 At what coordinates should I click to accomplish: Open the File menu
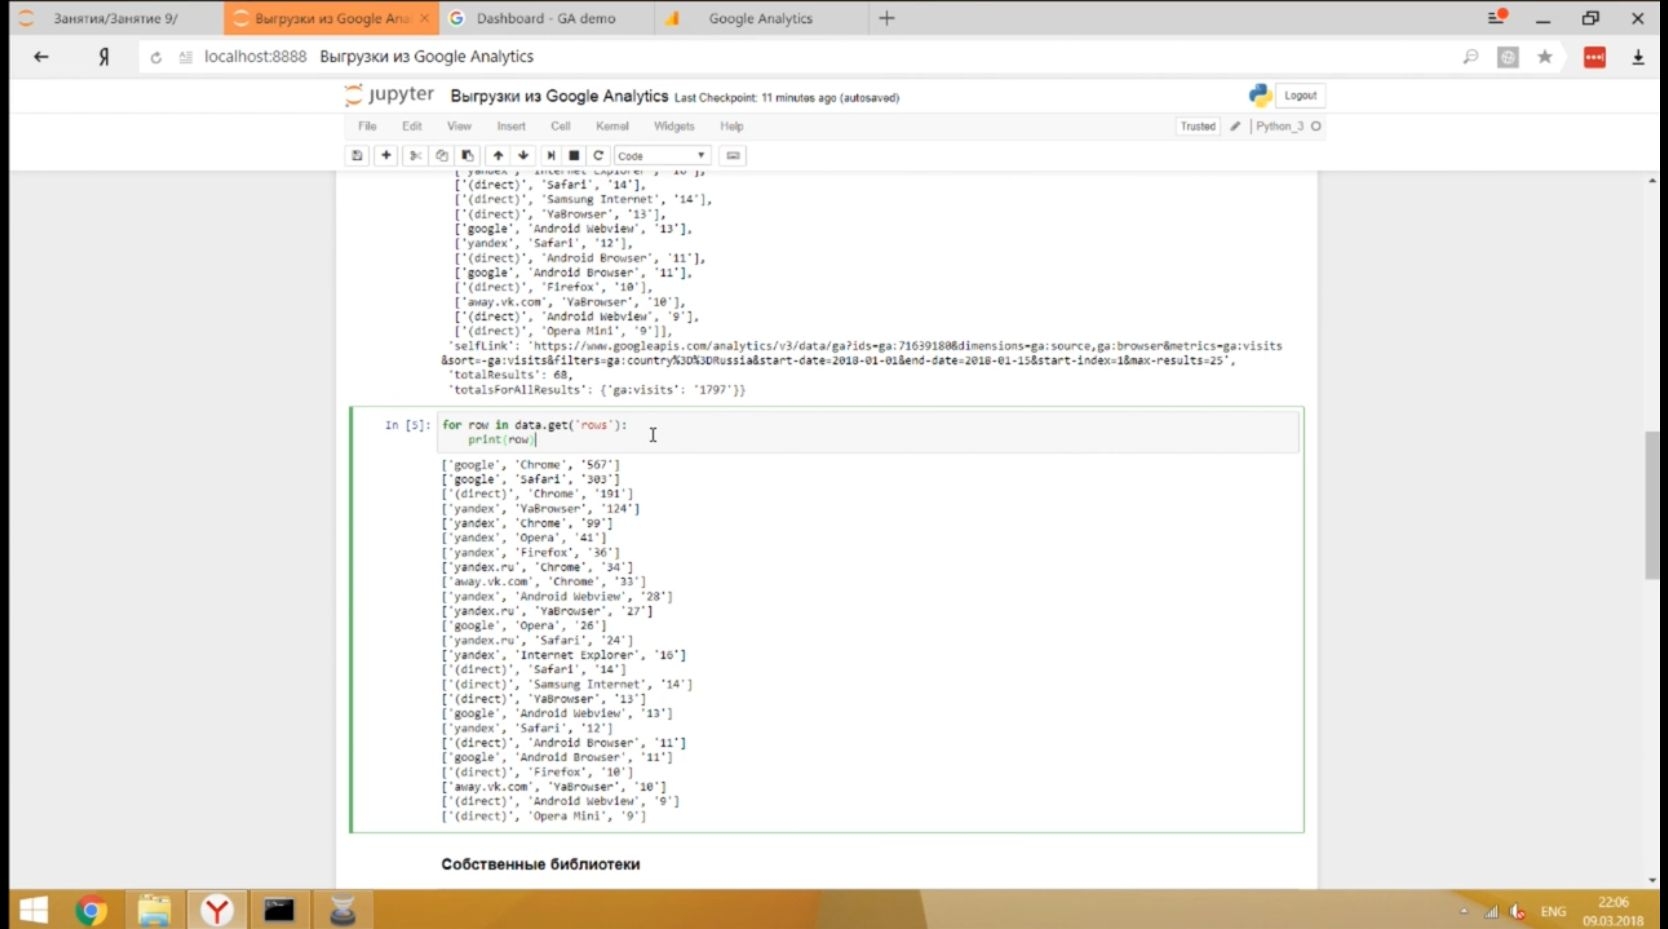(x=367, y=126)
